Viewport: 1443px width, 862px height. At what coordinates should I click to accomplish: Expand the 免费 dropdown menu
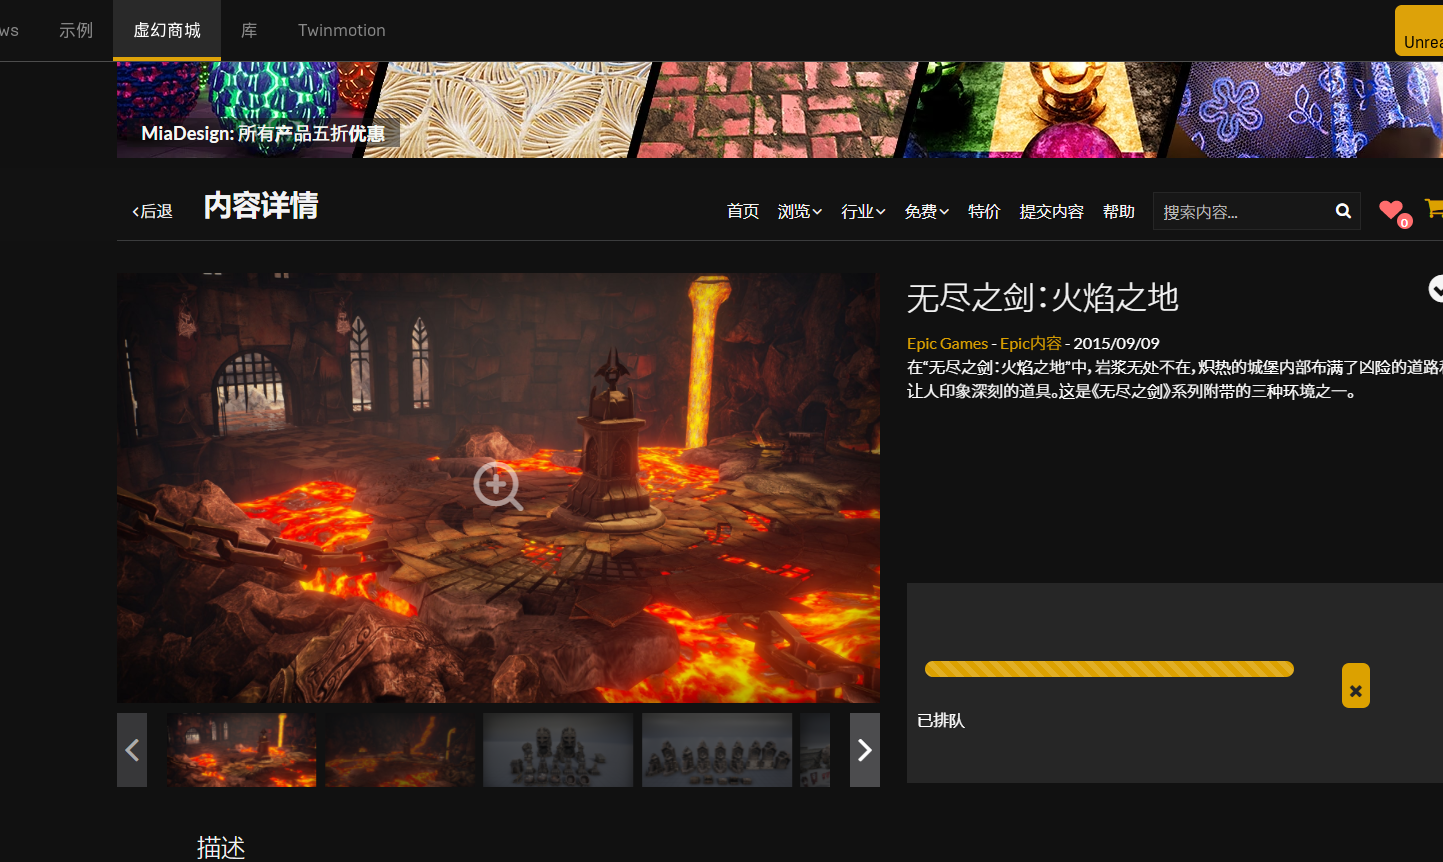(927, 211)
